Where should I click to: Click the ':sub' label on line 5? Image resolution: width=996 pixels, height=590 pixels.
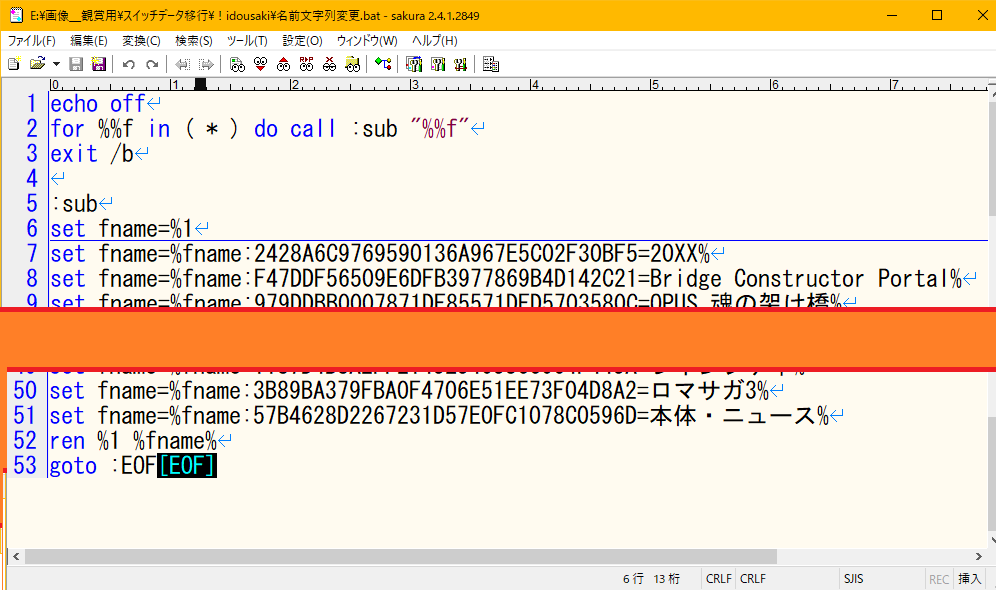74,204
